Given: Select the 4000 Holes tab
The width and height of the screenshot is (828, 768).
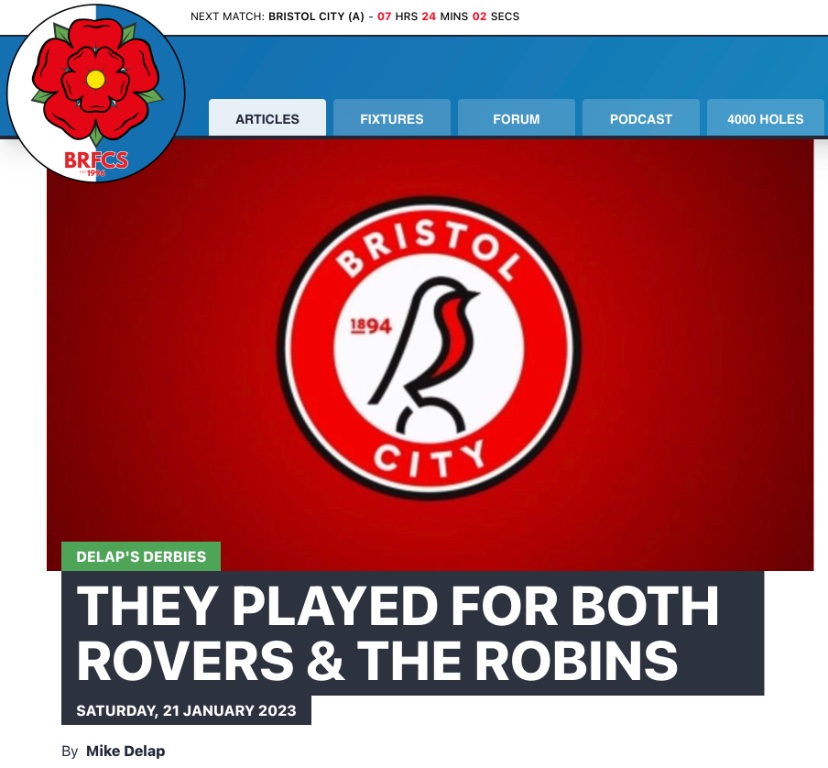Looking at the screenshot, I should pos(765,118).
